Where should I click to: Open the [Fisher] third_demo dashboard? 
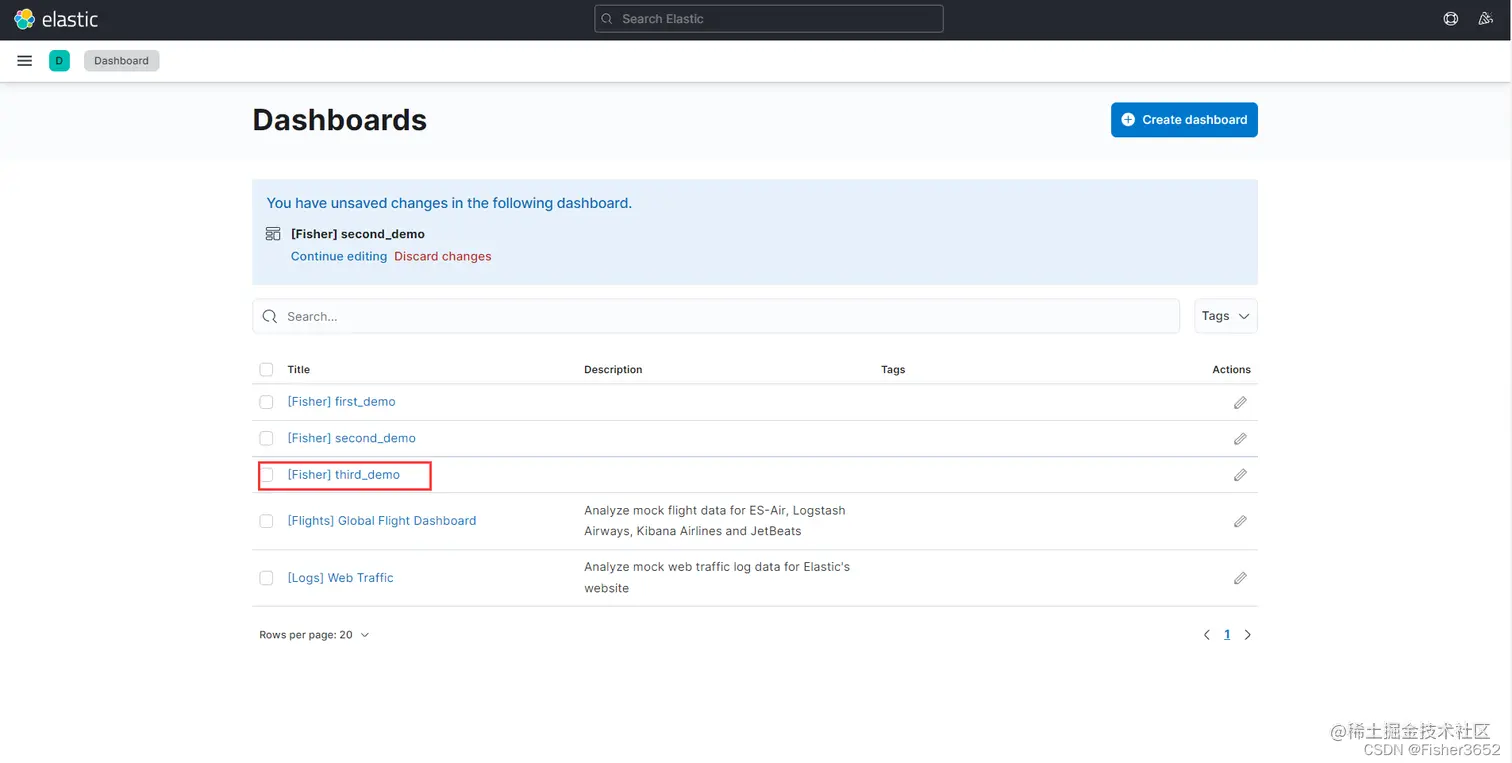tap(344, 475)
